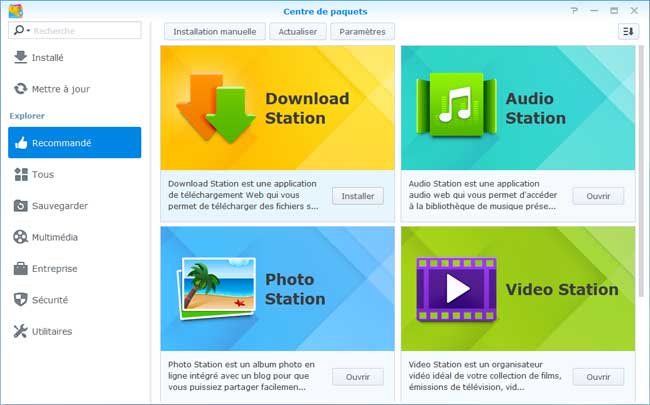Click the Sauvegarder backup icon
Image resolution: width=650 pixels, height=405 pixels.
[x=20, y=206]
